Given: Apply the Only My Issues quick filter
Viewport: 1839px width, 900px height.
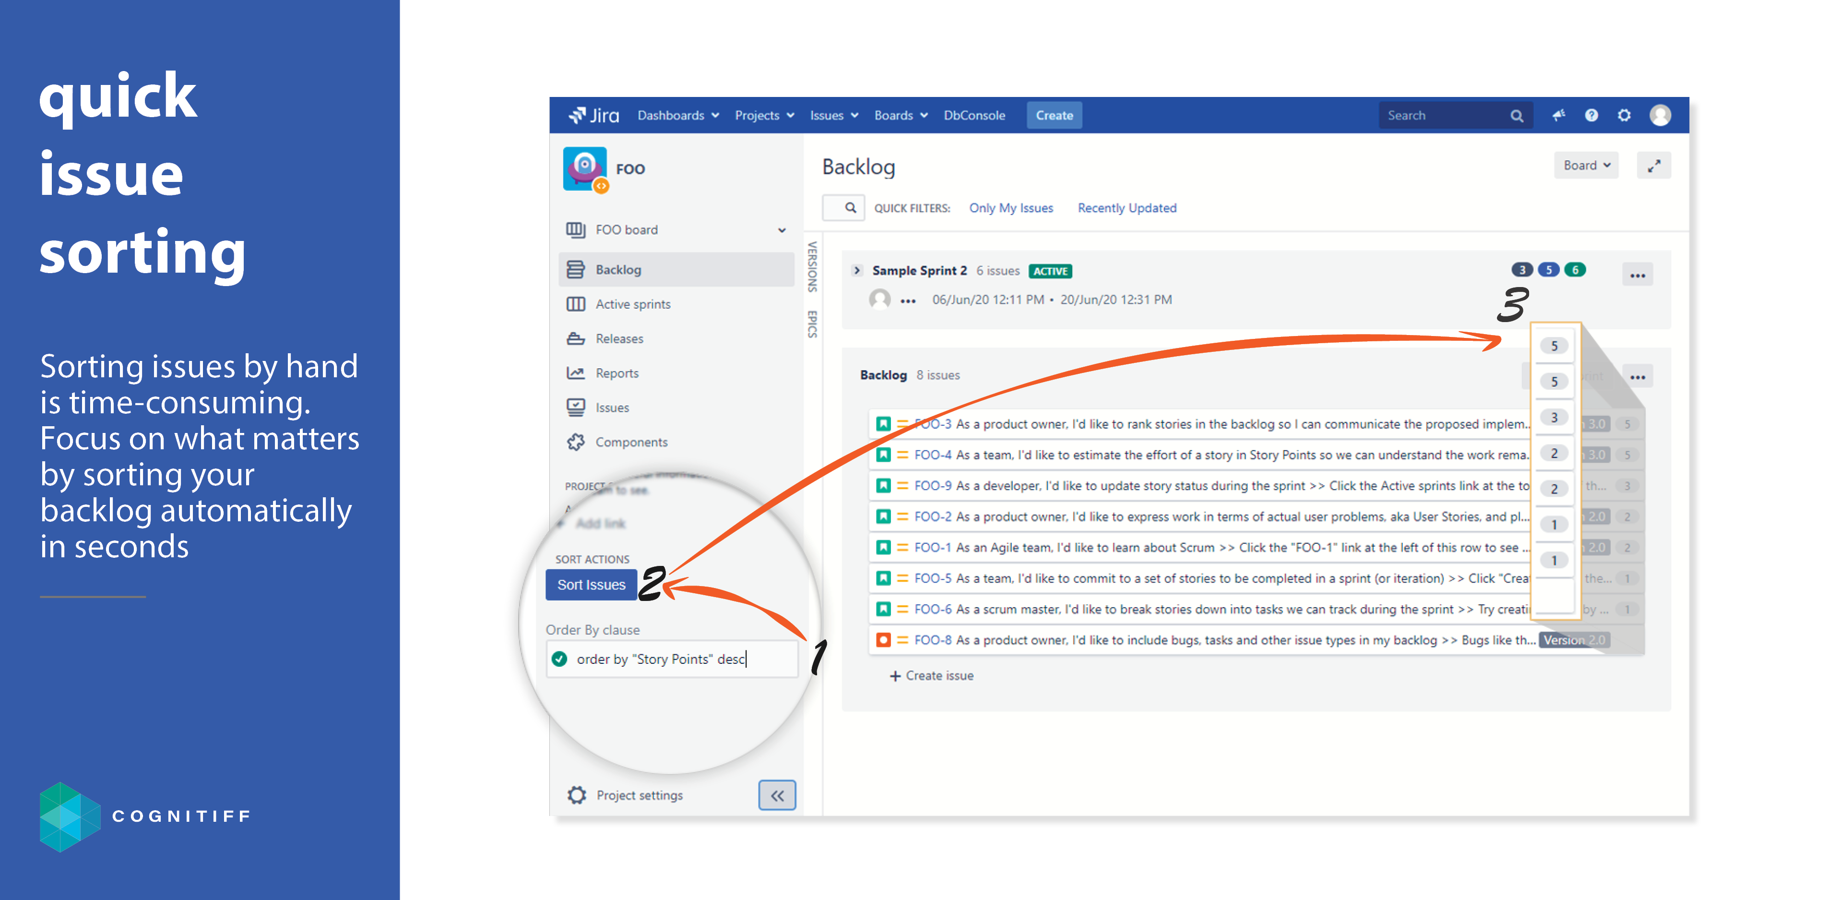Looking at the screenshot, I should tap(1011, 208).
